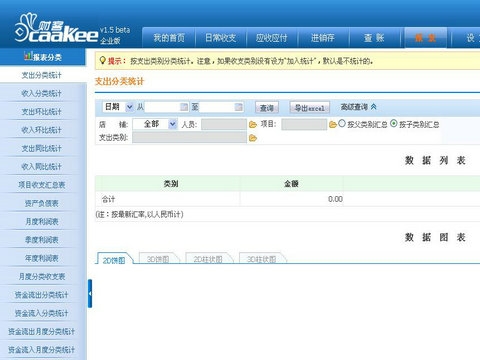The image size is (480, 360).
Task: Click the folder icon next to 支出类别 field
Action: pyautogui.click(x=253, y=138)
